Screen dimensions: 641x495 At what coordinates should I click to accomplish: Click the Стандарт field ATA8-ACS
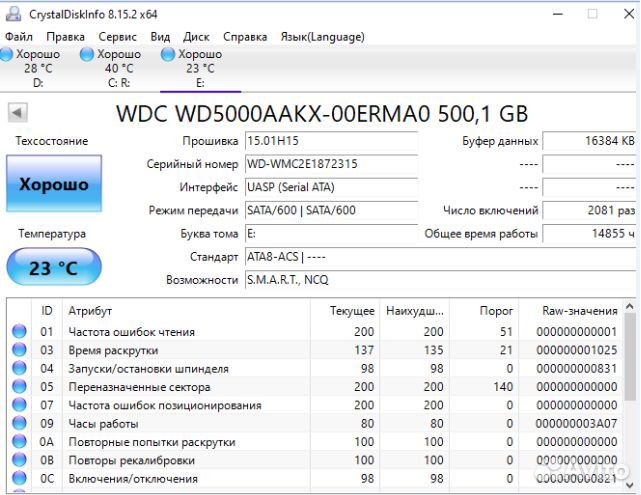(x=441, y=257)
